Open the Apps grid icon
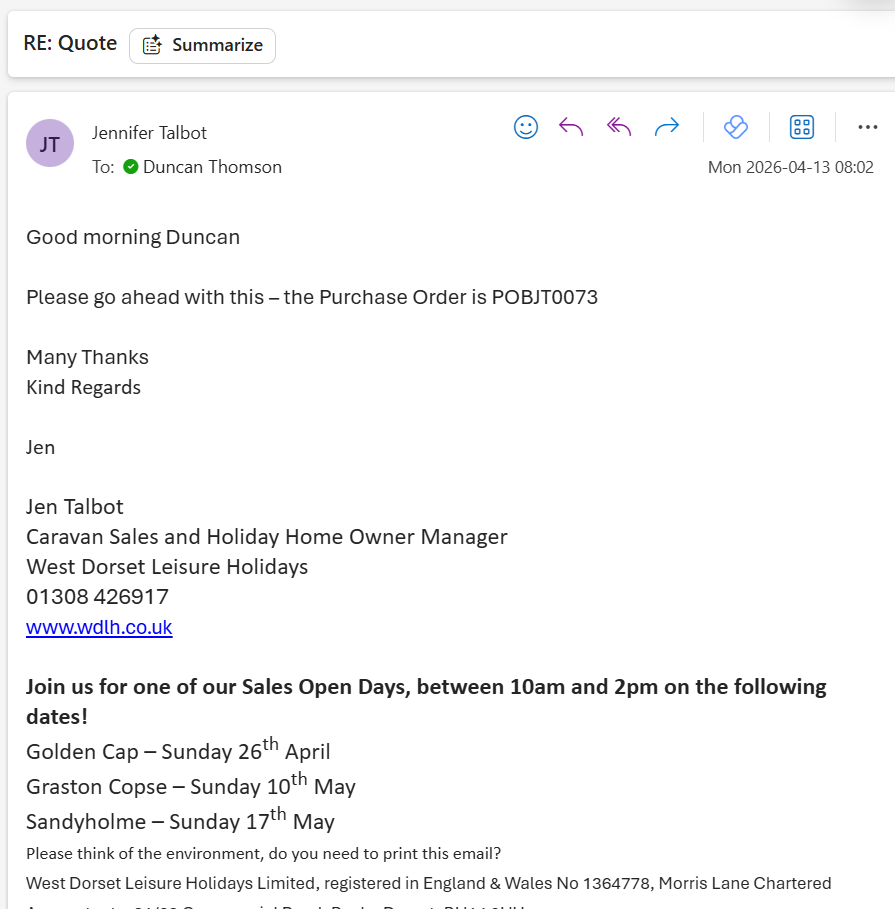The image size is (895, 909). pyautogui.click(x=802, y=127)
